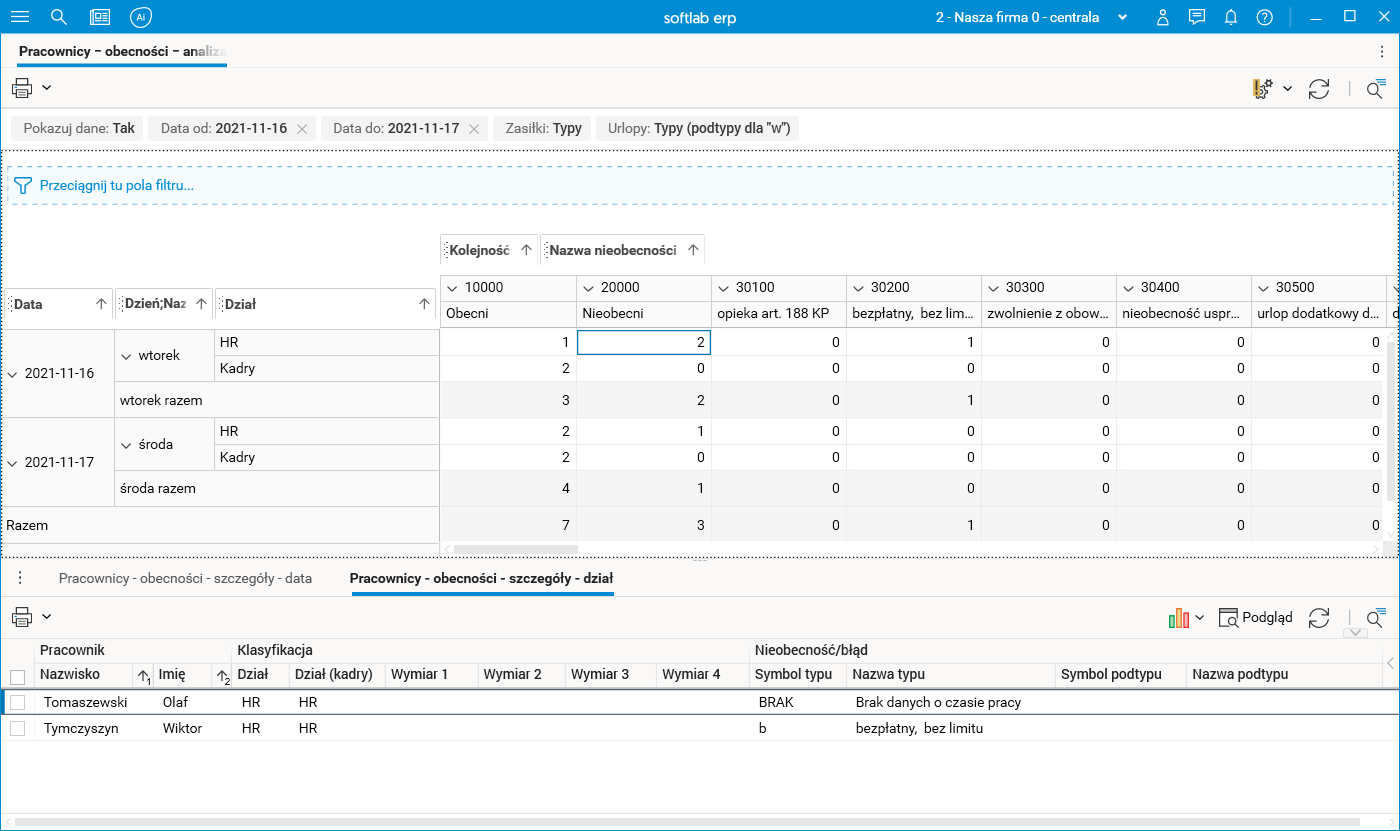Click the user profile icon
The image size is (1400, 831).
coord(1162,17)
